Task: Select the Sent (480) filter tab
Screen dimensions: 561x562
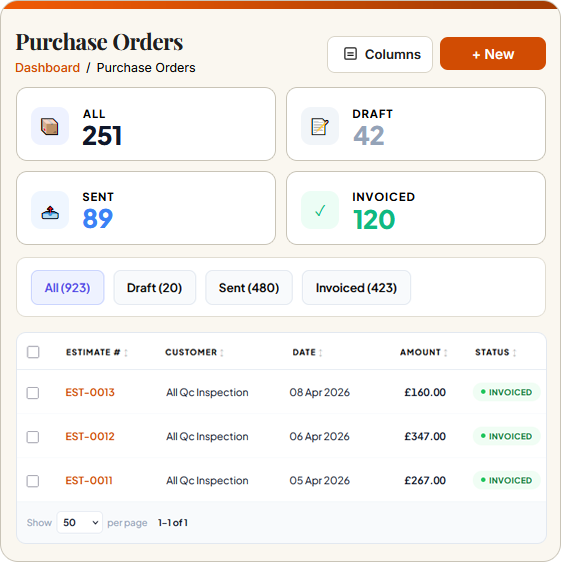Action: (249, 287)
